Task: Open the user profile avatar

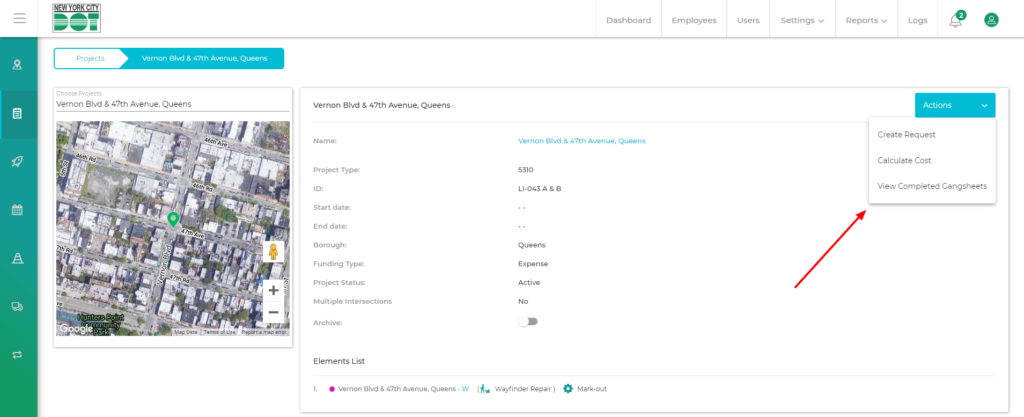Action: click(991, 20)
